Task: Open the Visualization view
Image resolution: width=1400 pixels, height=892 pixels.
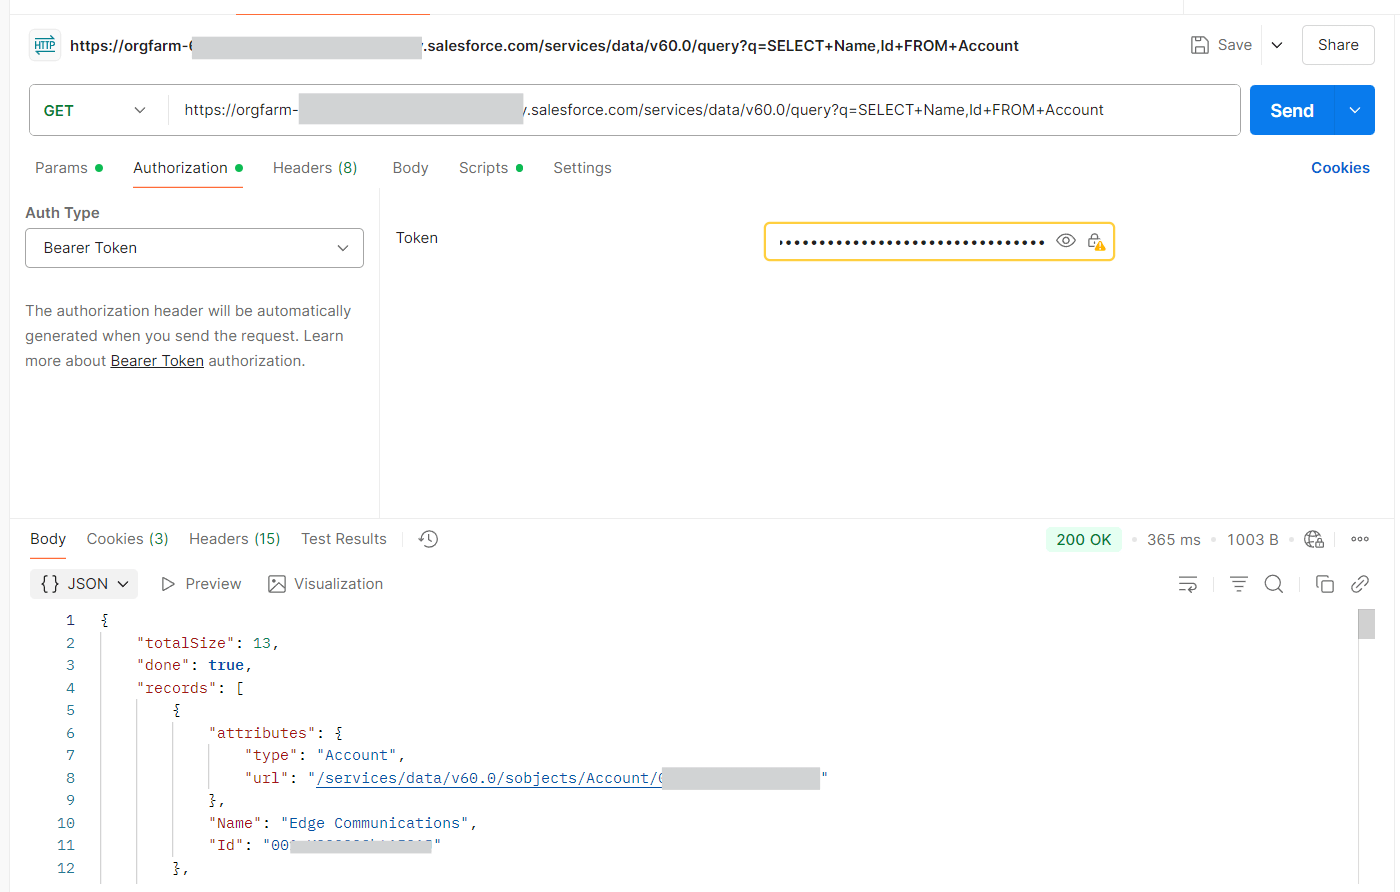Action: (x=325, y=583)
